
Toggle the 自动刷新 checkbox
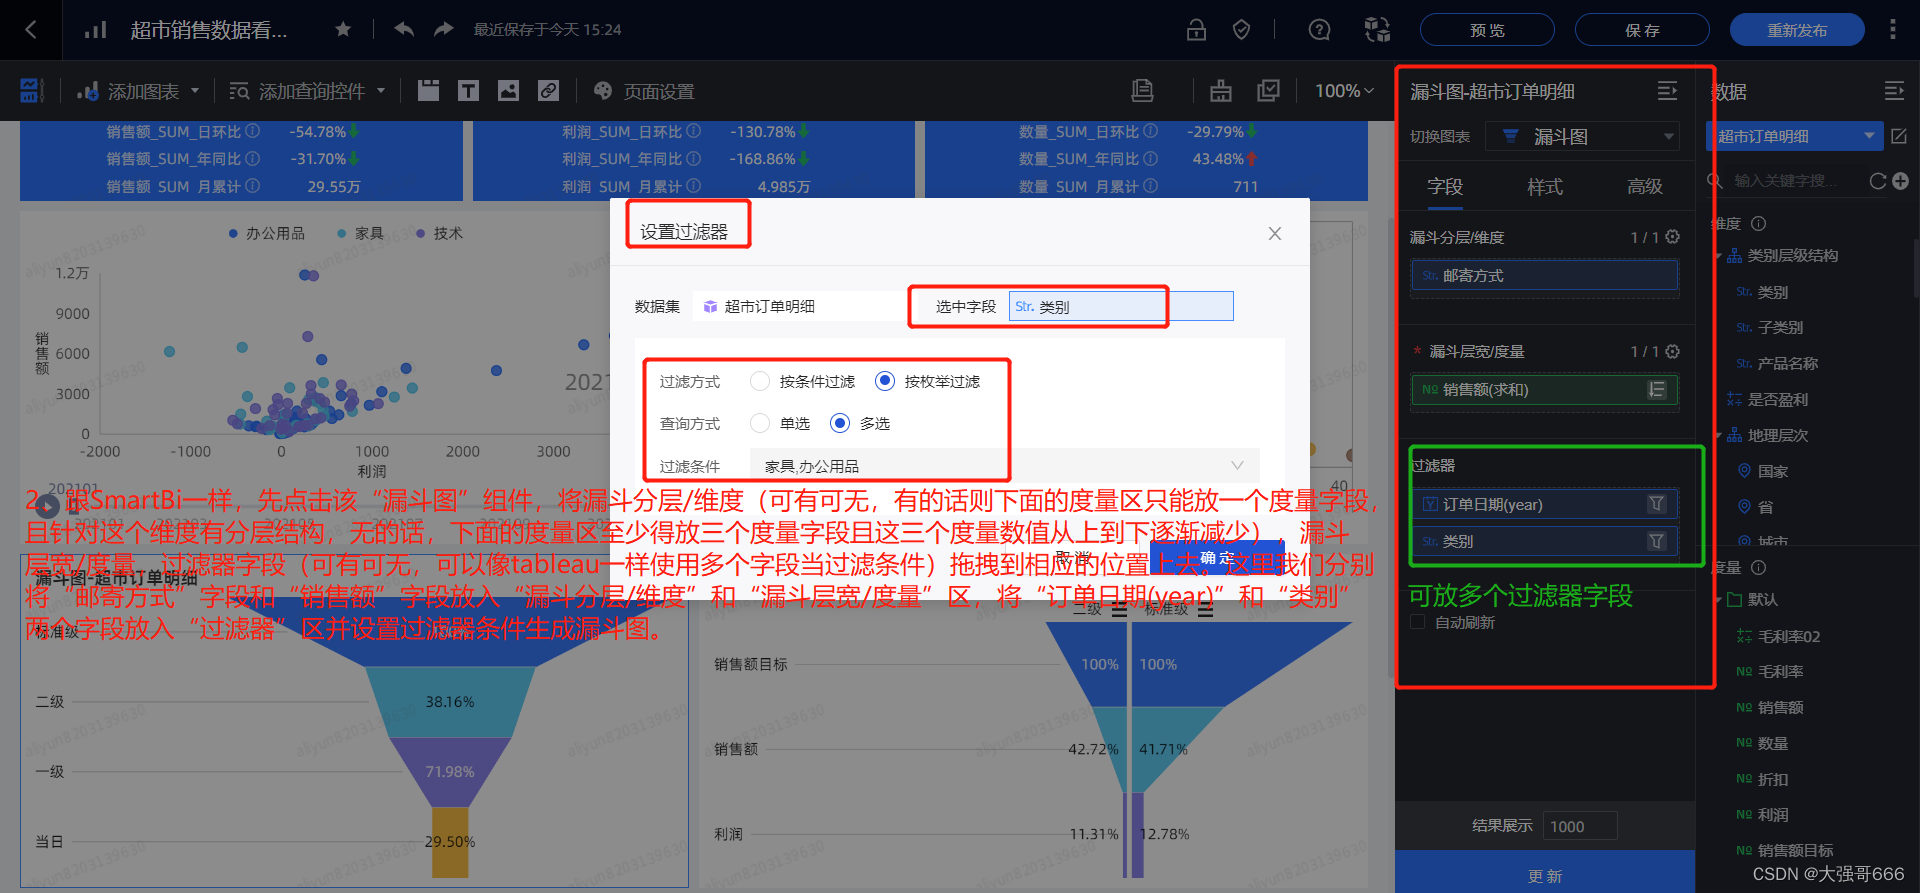1417,622
